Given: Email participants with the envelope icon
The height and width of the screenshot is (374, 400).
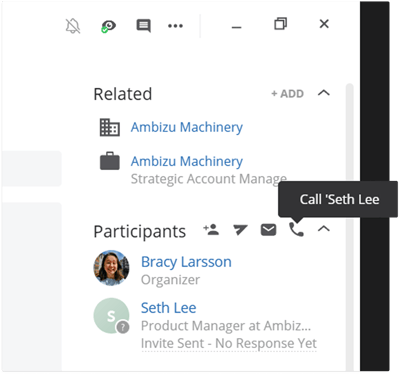Looking at the screenshot, I should click(x=268, y=230).
